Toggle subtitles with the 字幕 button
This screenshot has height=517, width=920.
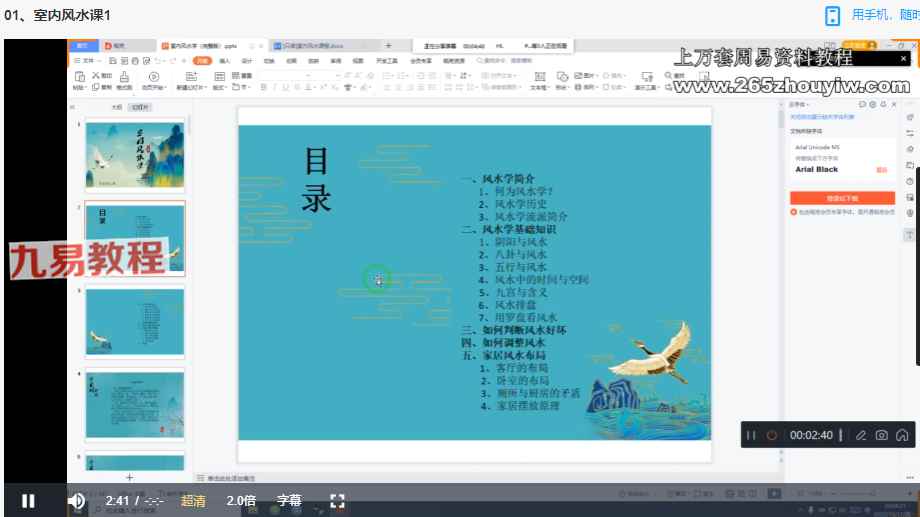(x=289, y=501)
